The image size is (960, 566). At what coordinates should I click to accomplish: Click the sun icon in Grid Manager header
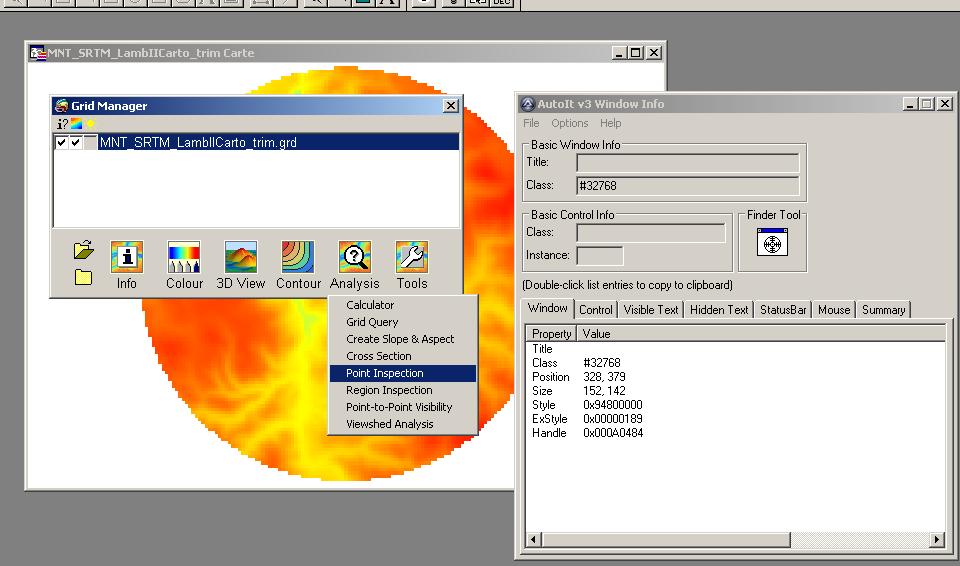(x=90, y=124)
